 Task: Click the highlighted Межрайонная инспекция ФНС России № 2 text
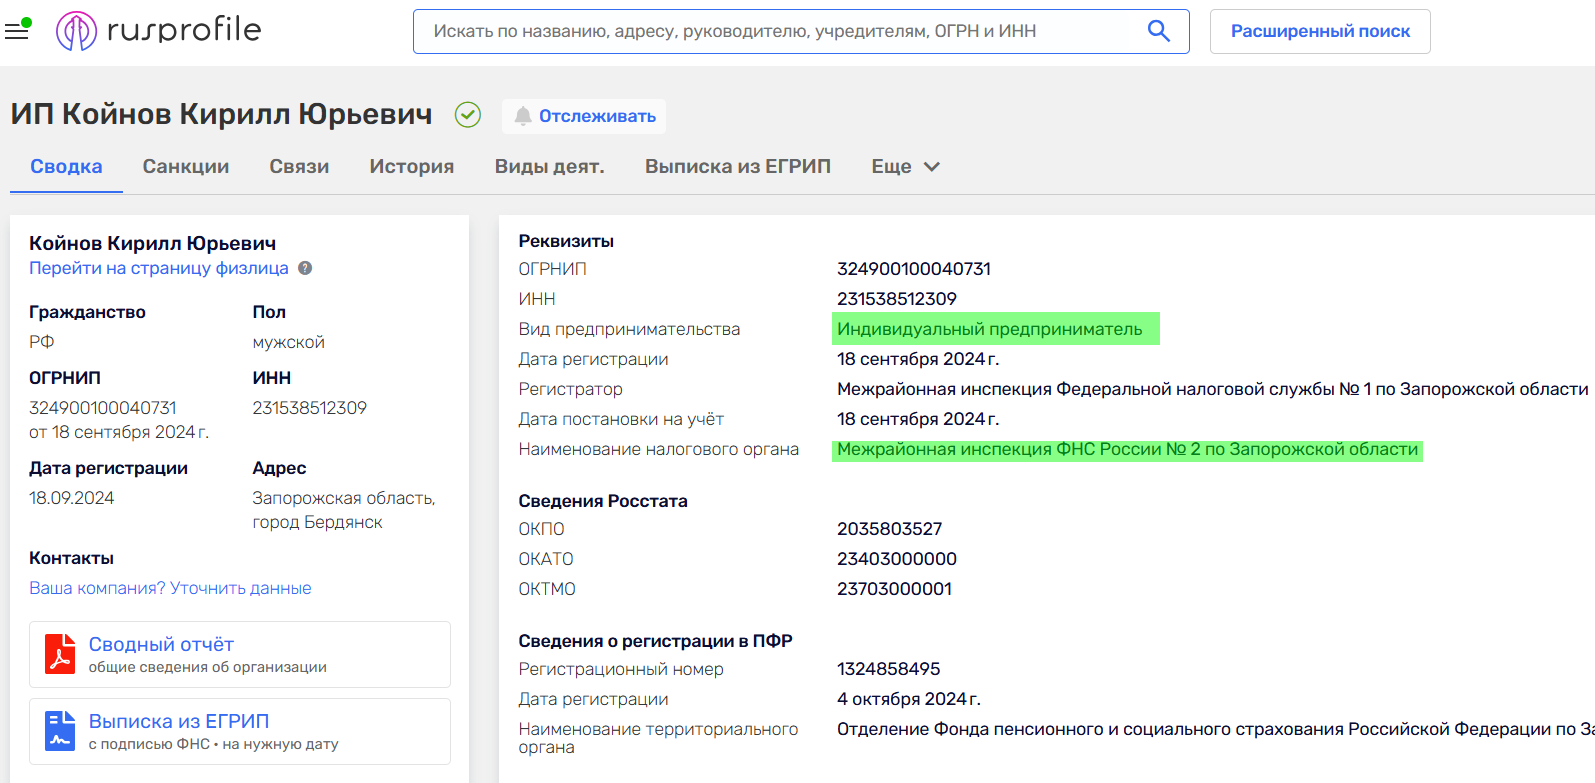(1127, 449)
